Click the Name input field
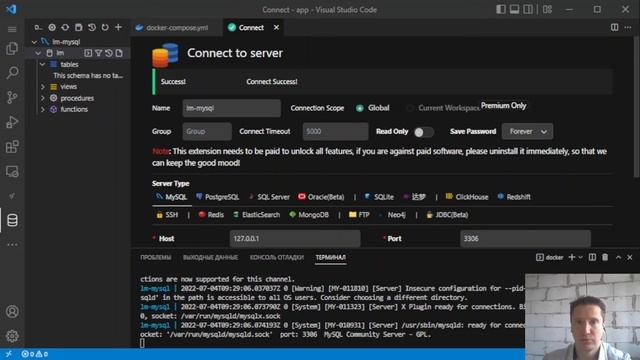 point(231,108)
